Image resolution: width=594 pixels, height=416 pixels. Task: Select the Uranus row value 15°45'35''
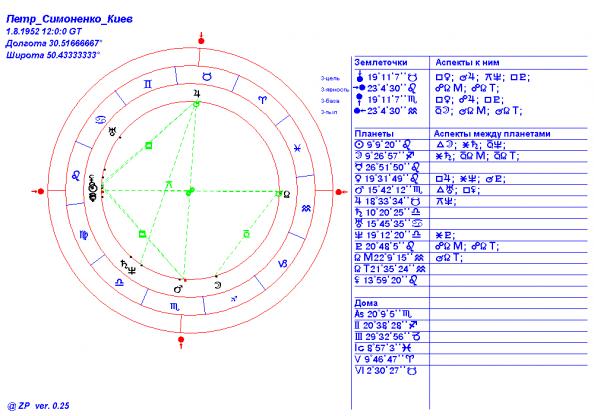point(388,224)
